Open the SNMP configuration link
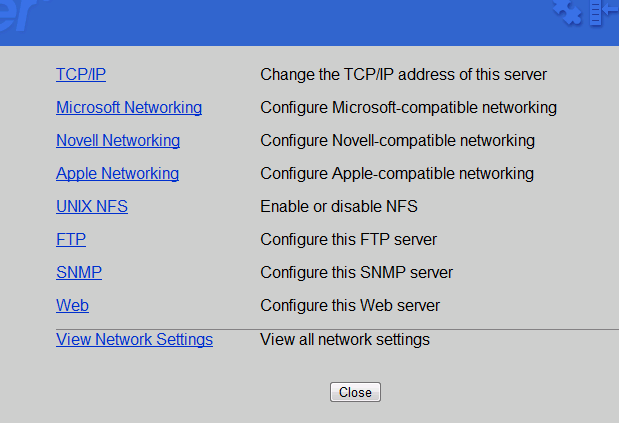Image resolution: width=619 pixels, height=423 pixels. tap(79, 272)
